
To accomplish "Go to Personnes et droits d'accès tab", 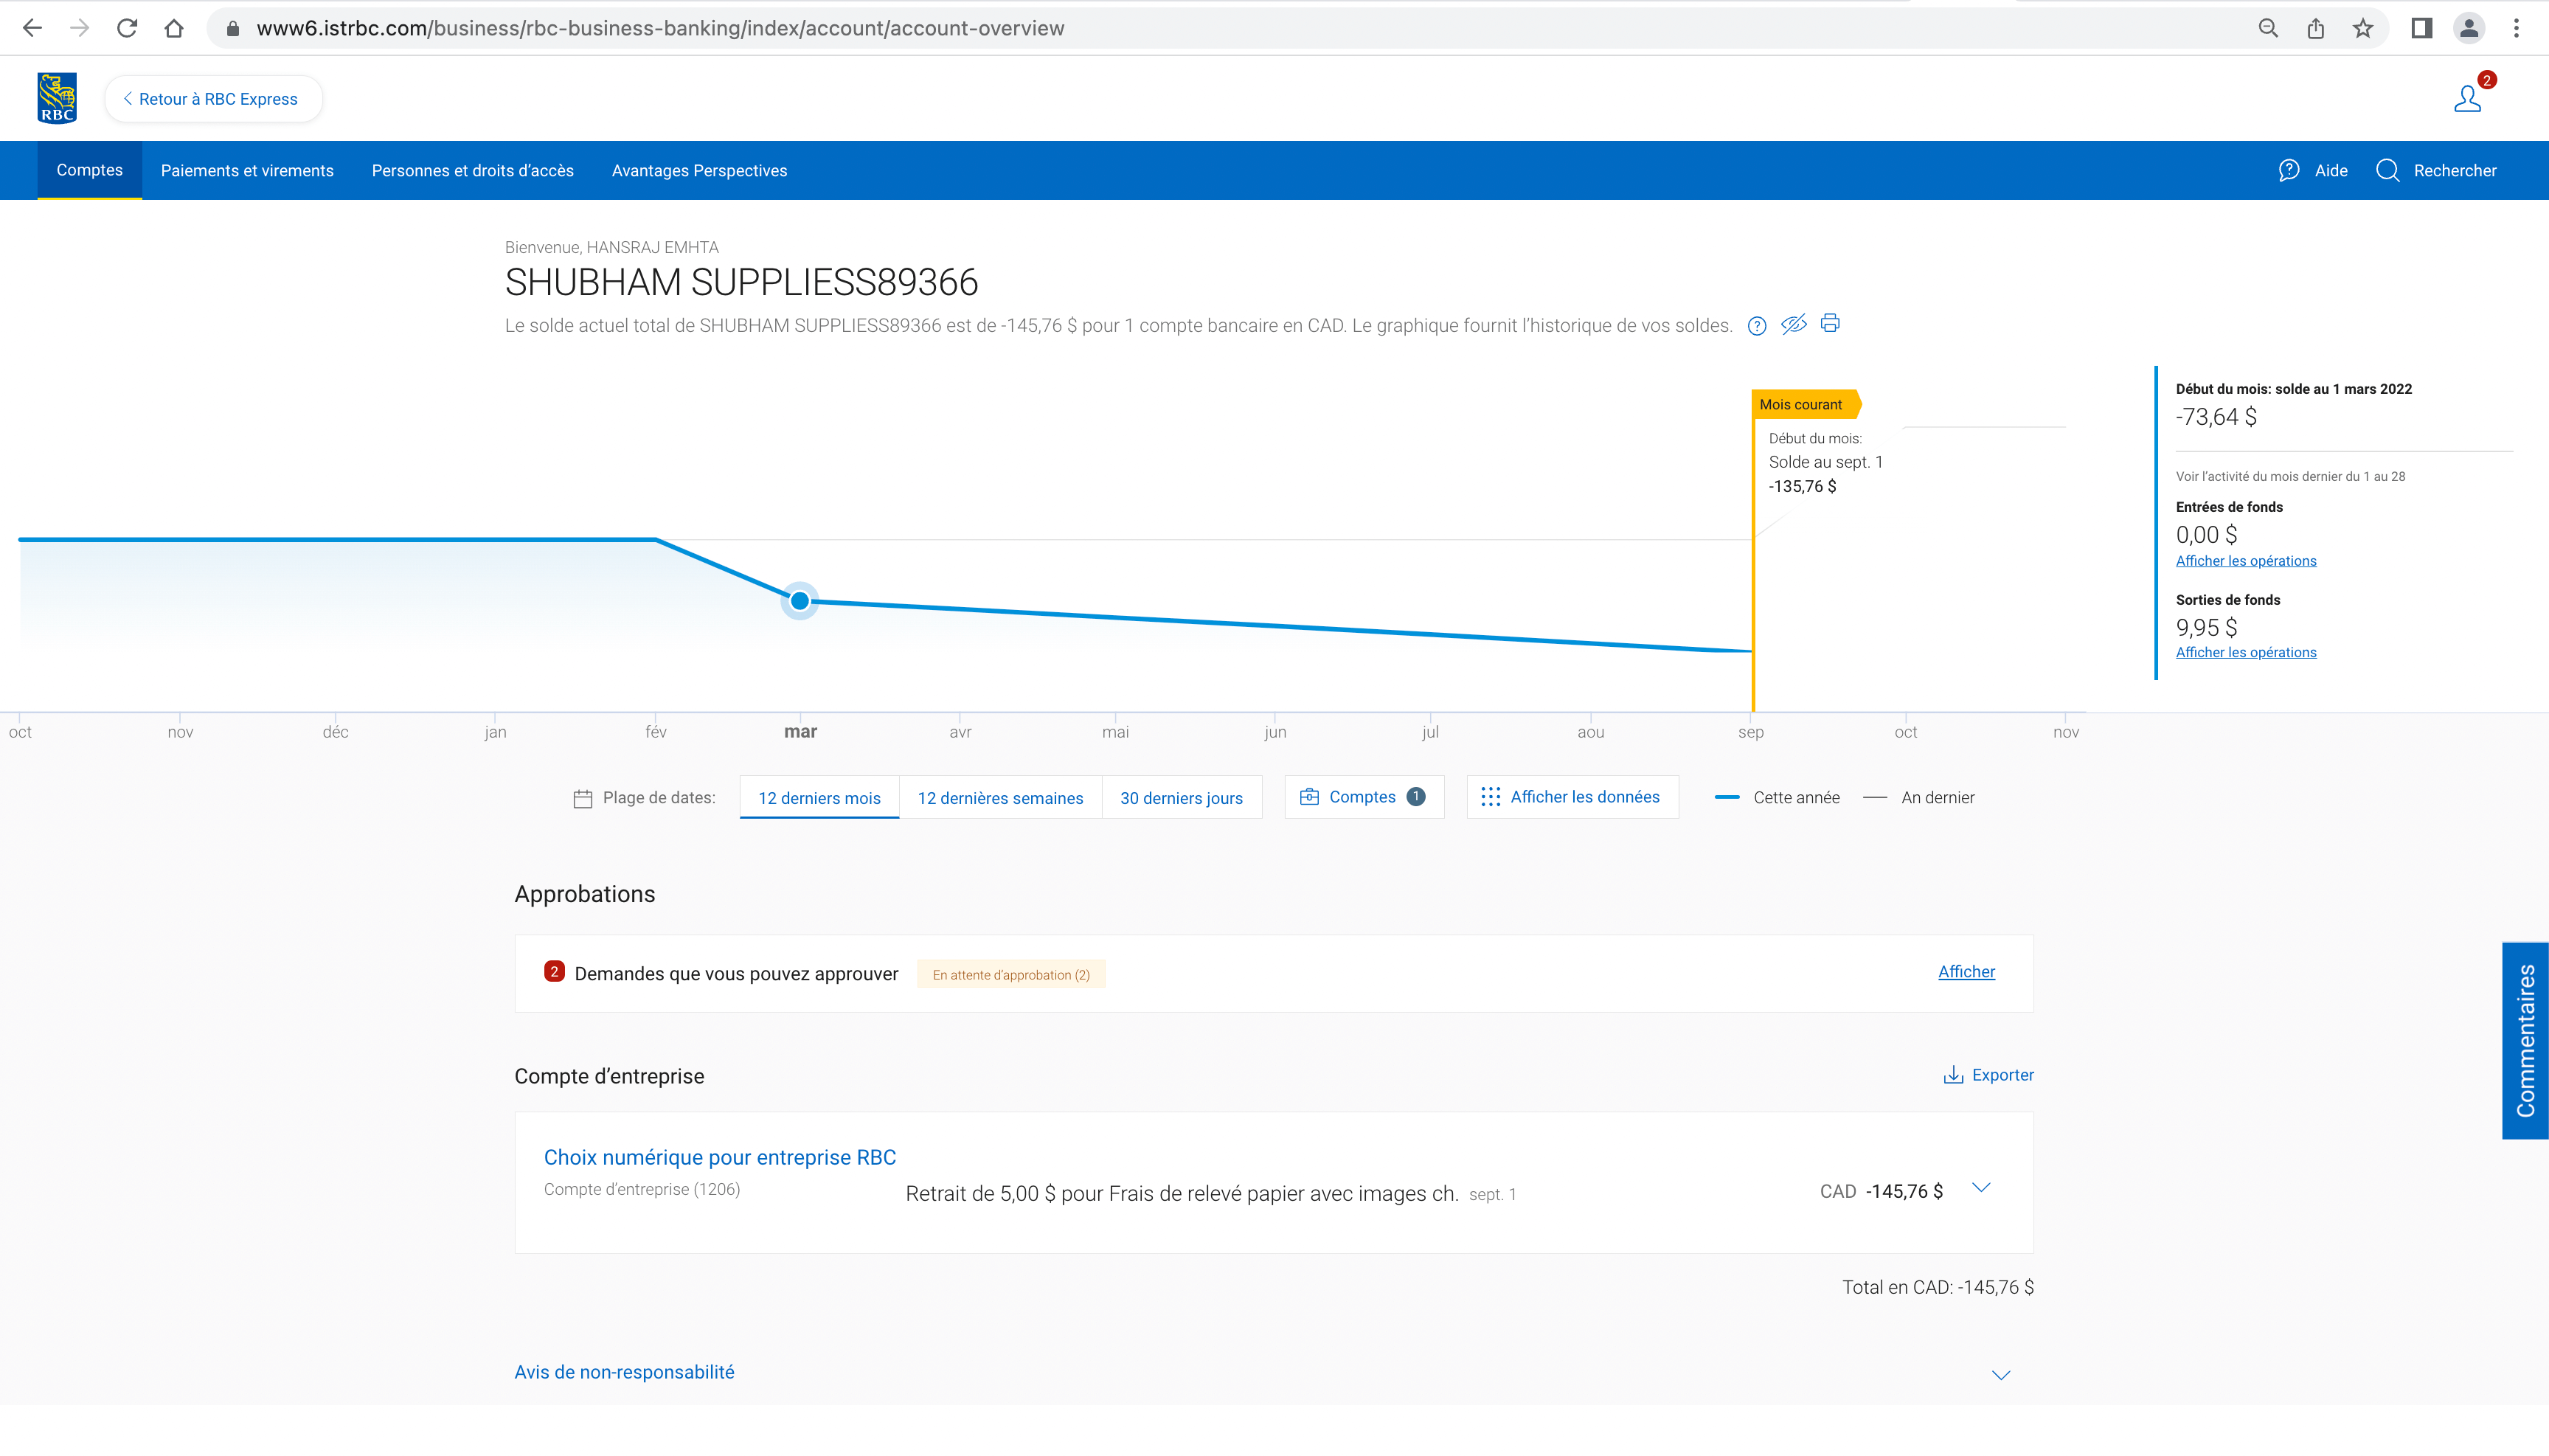I will point(473,171).
